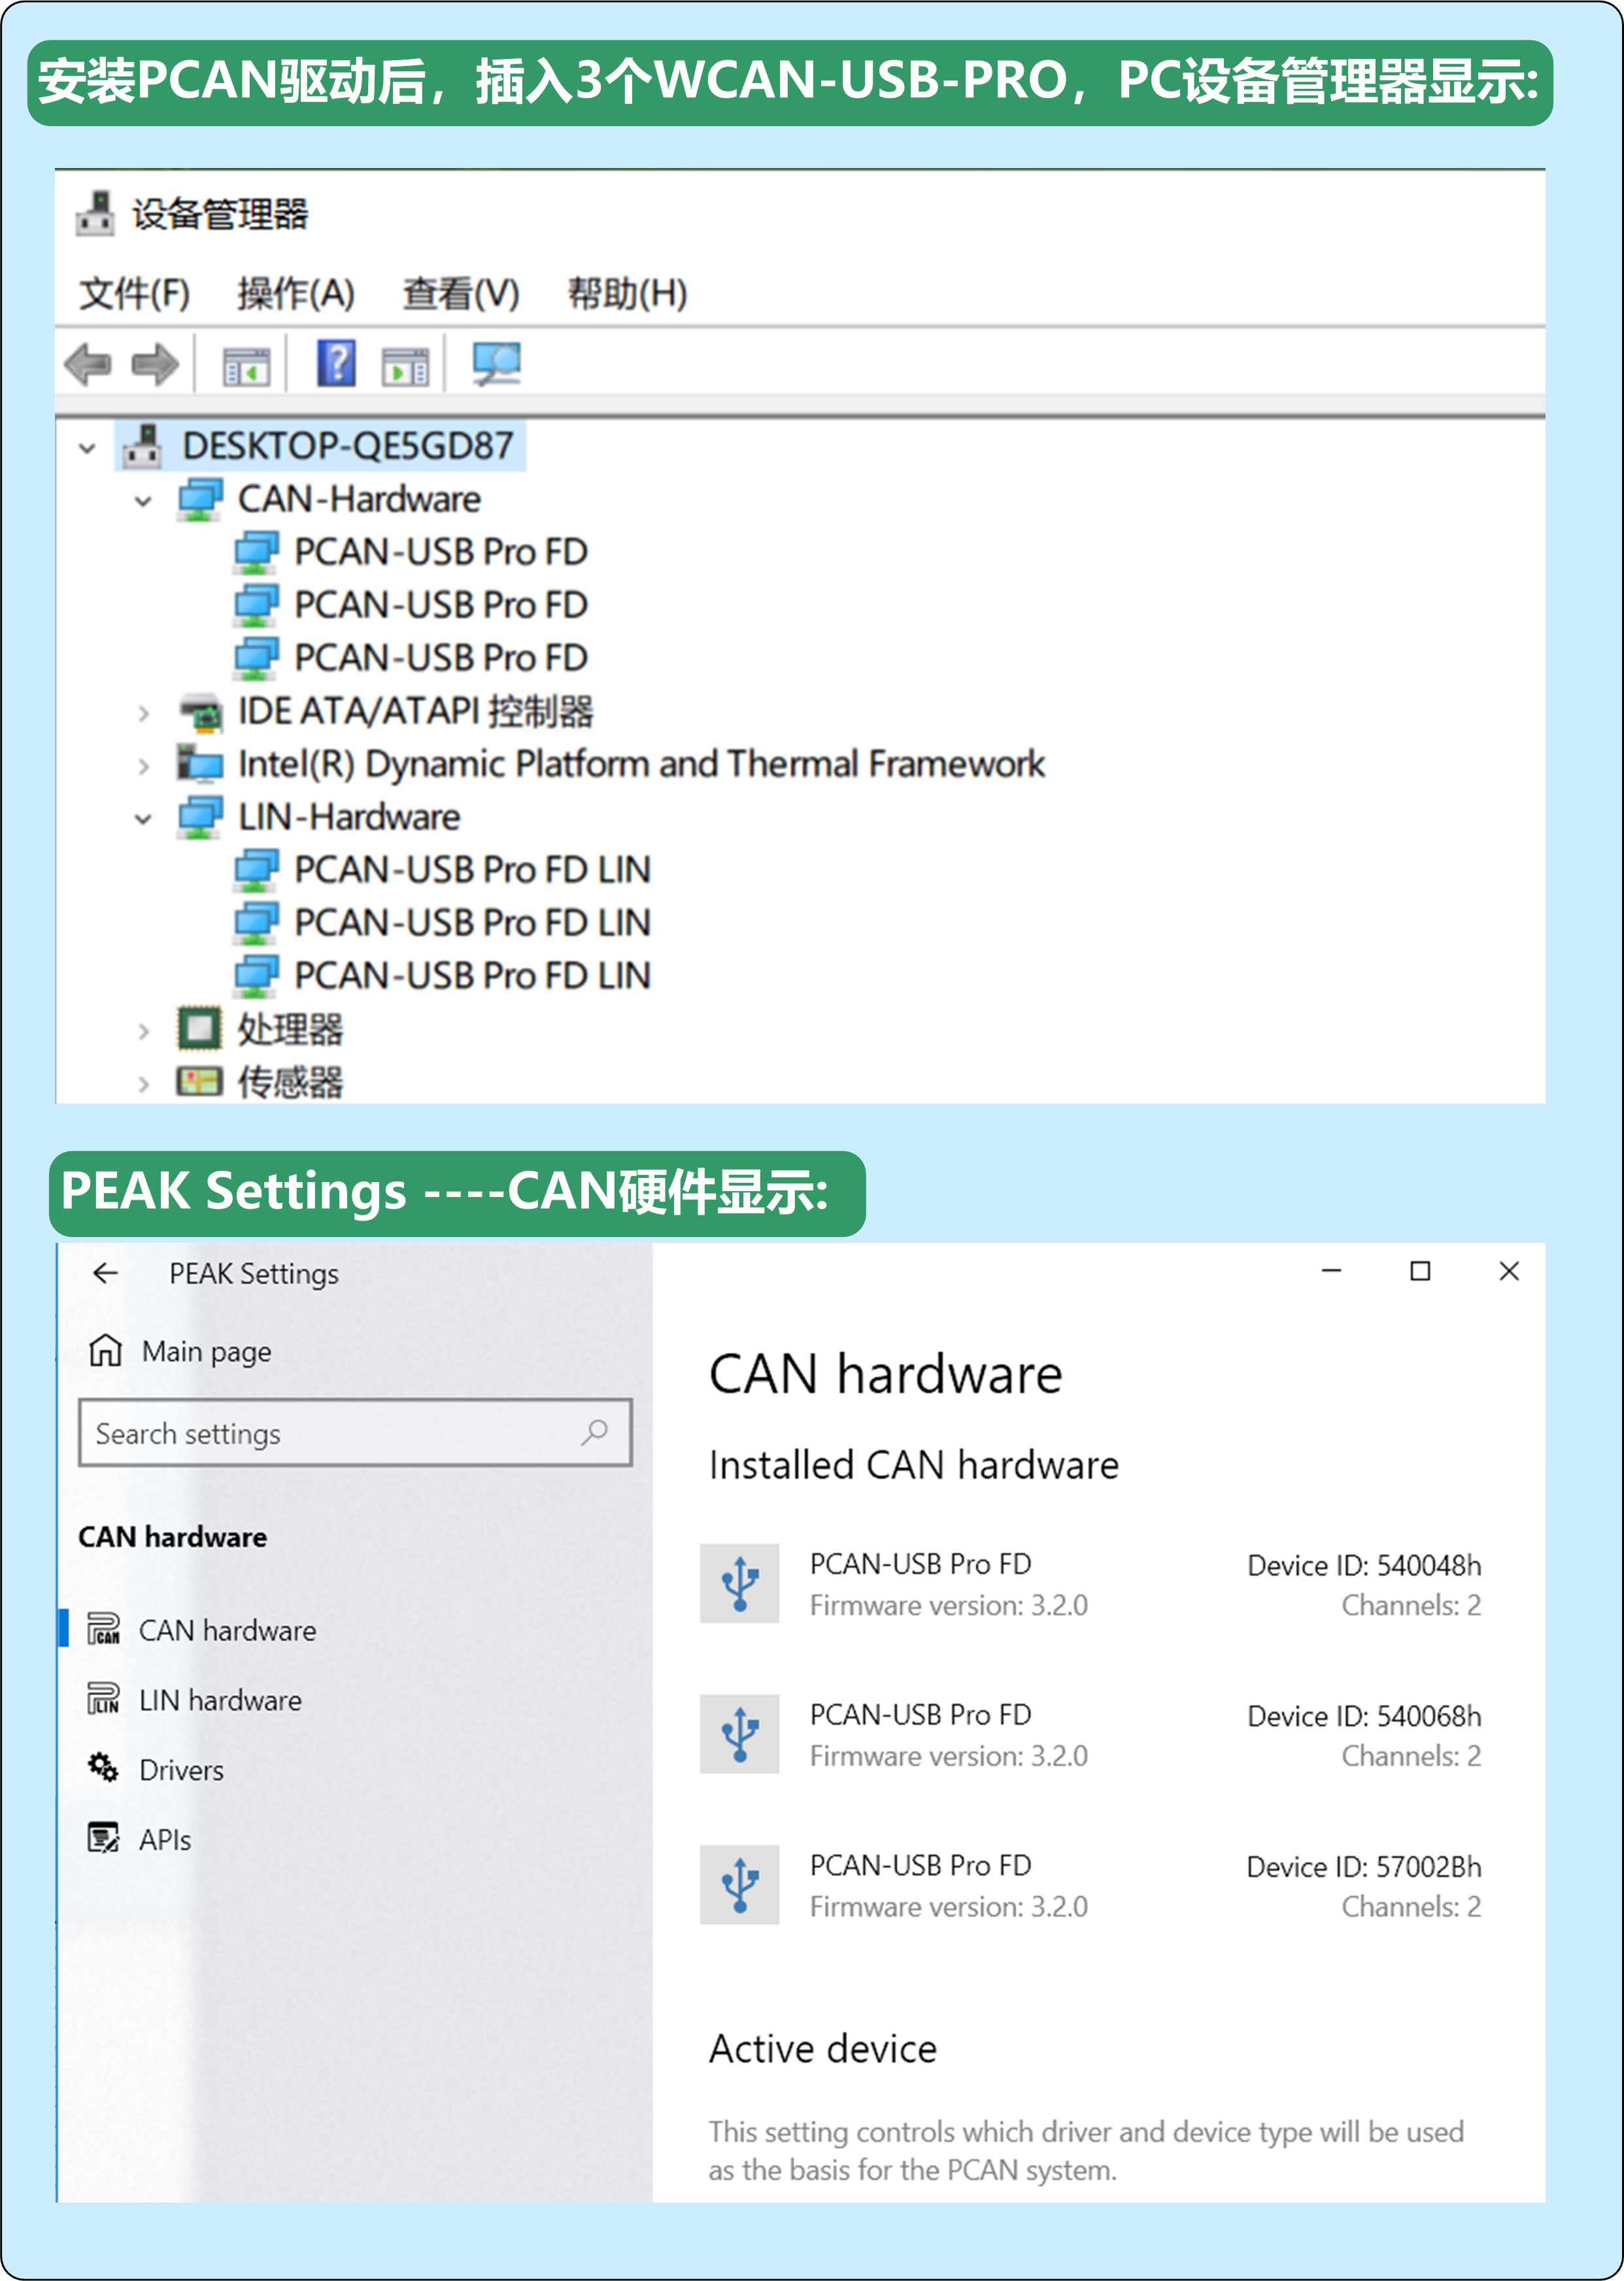This screenshot has height=2281, width=1624.
Task: Select the CAN-Hardware tree item
Action: [x=359, y=499]
